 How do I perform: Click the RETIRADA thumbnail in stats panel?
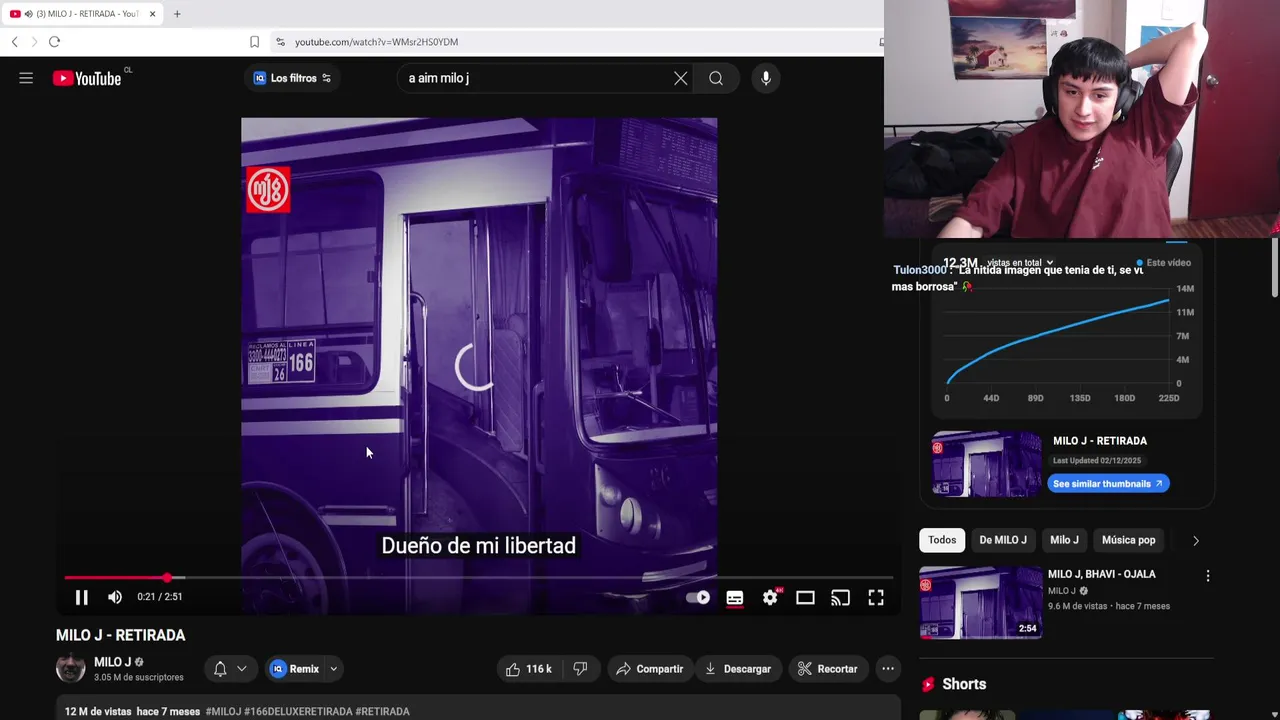point(987,464)
